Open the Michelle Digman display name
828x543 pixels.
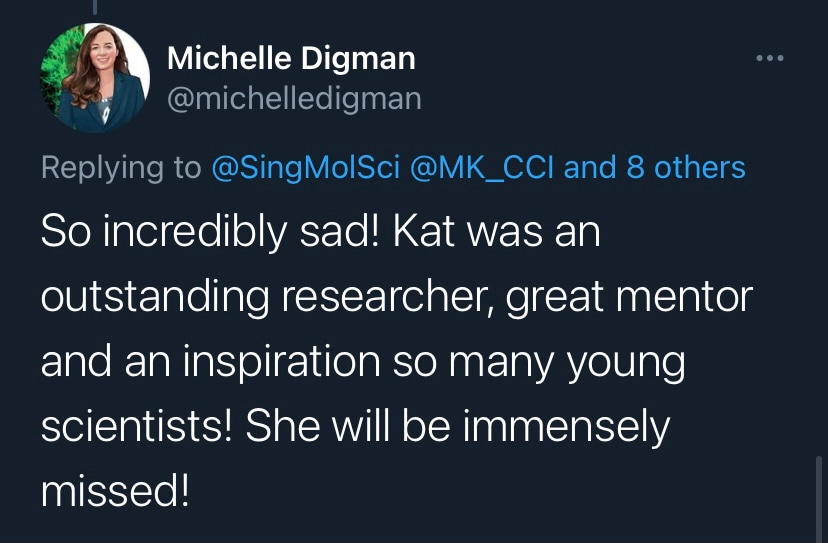(291, 59)
